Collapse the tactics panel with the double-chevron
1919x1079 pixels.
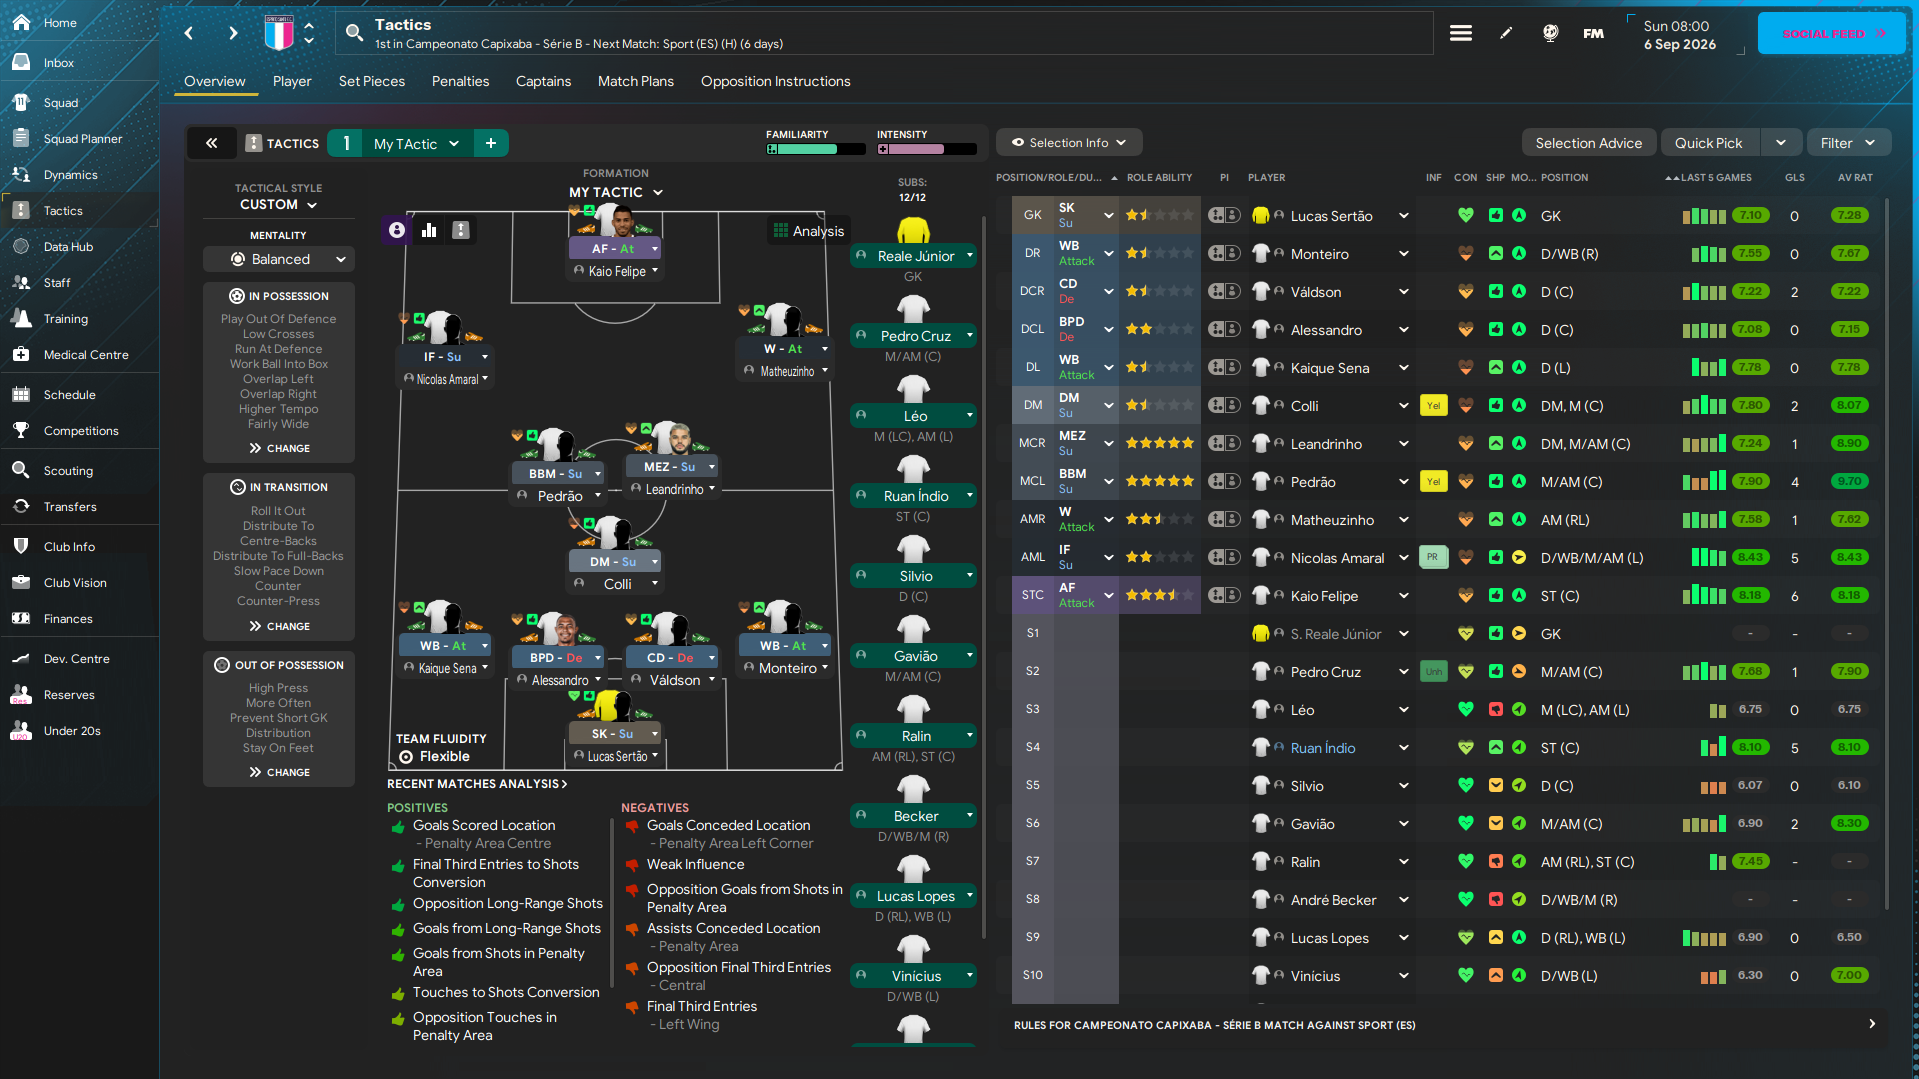pyautogui.click(x=212, y=143)
